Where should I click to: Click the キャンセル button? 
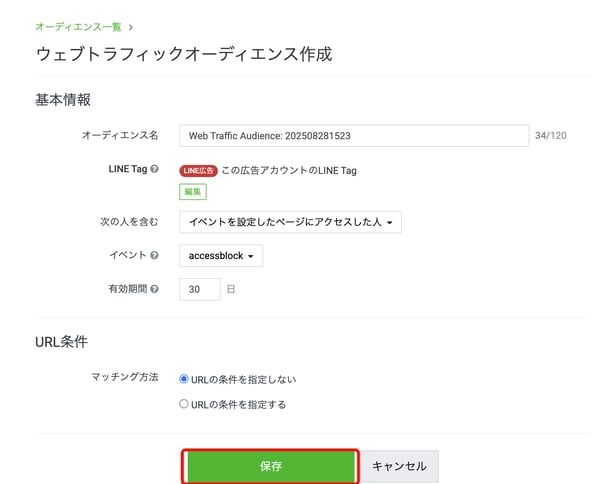click(399, 466)
